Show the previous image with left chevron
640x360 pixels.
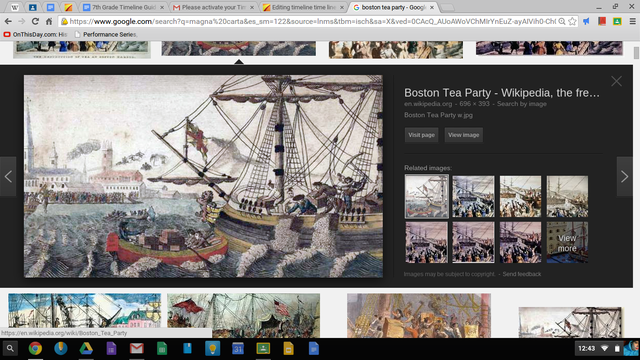click(x=8, y=176)
